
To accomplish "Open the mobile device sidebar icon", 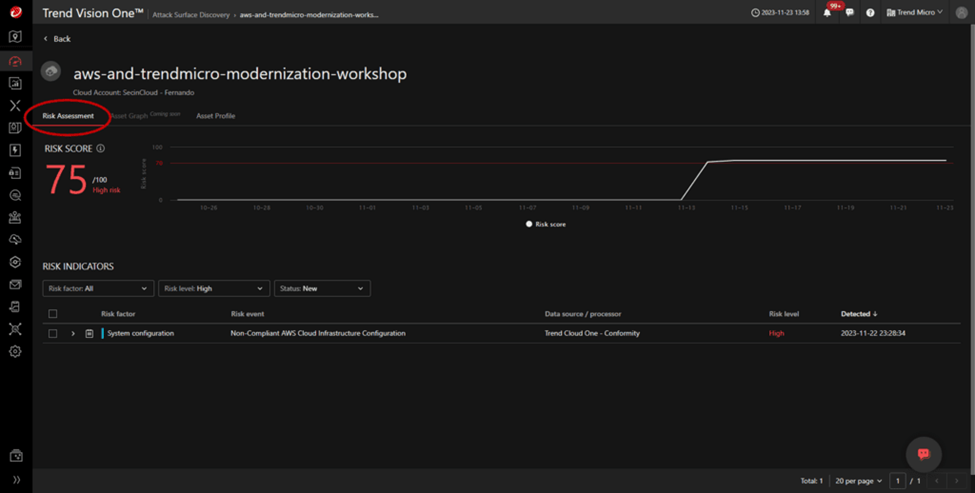I will [x=16, y=306].
